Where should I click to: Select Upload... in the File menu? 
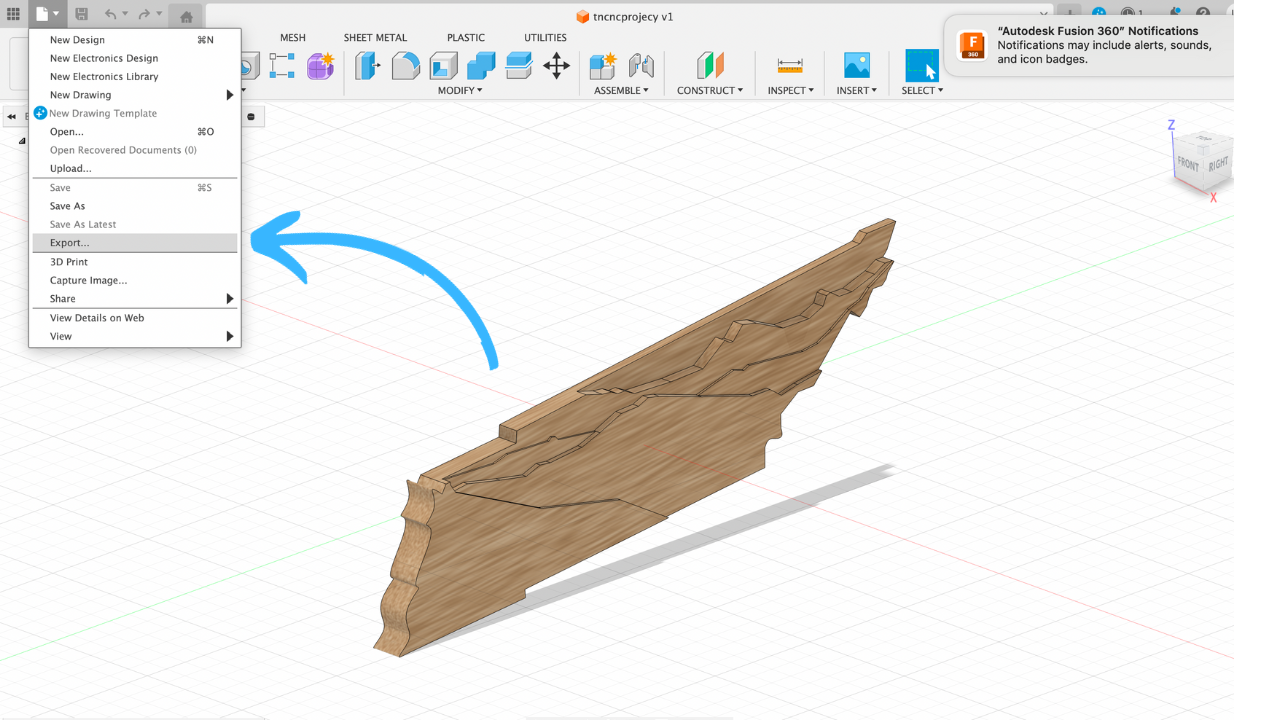[x=135, y=169]
